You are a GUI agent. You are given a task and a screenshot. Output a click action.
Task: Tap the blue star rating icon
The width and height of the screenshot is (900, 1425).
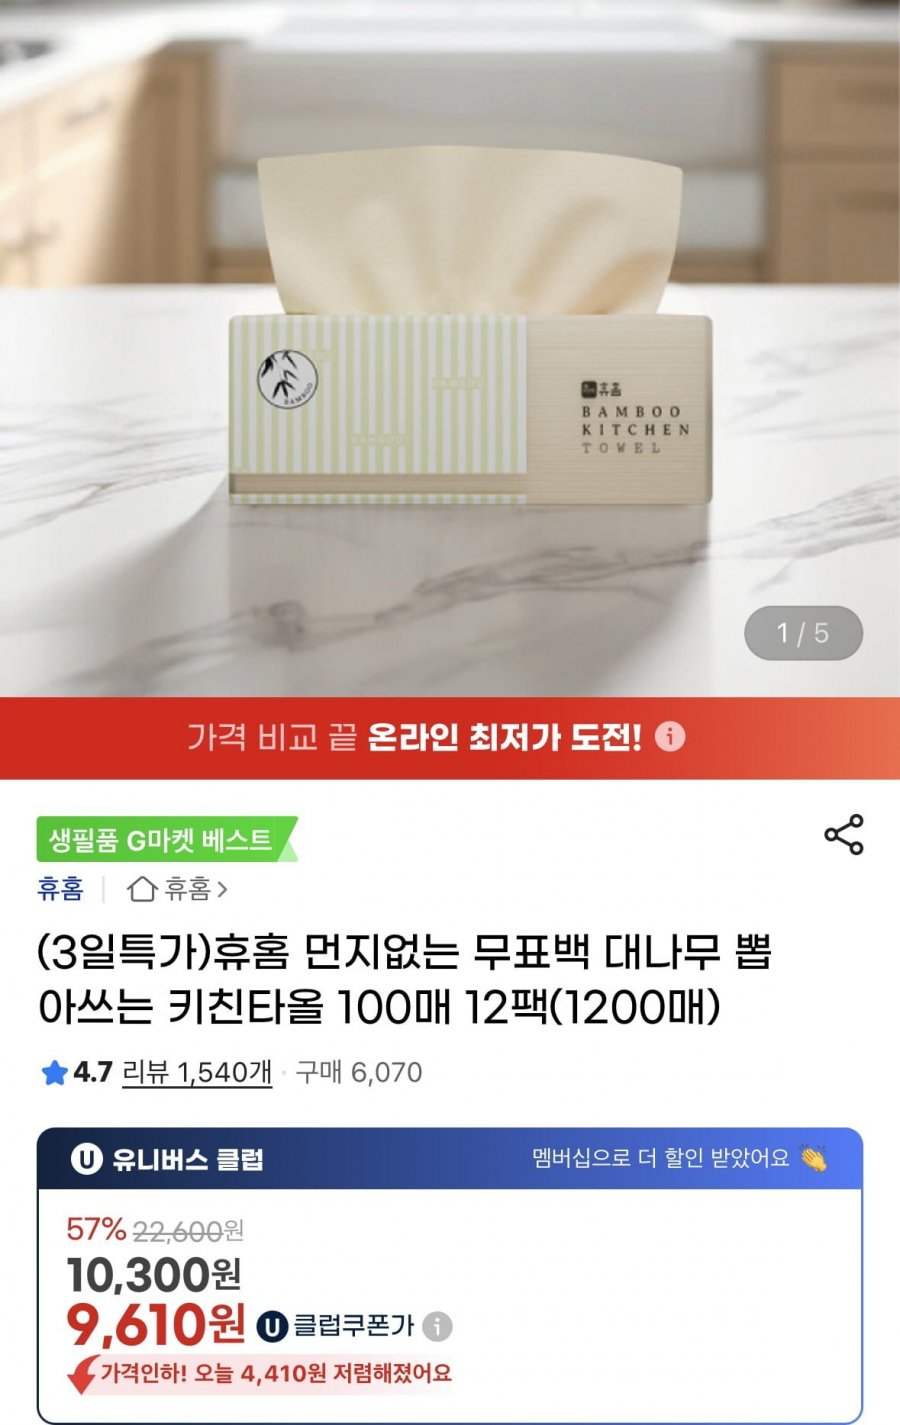54,1073
